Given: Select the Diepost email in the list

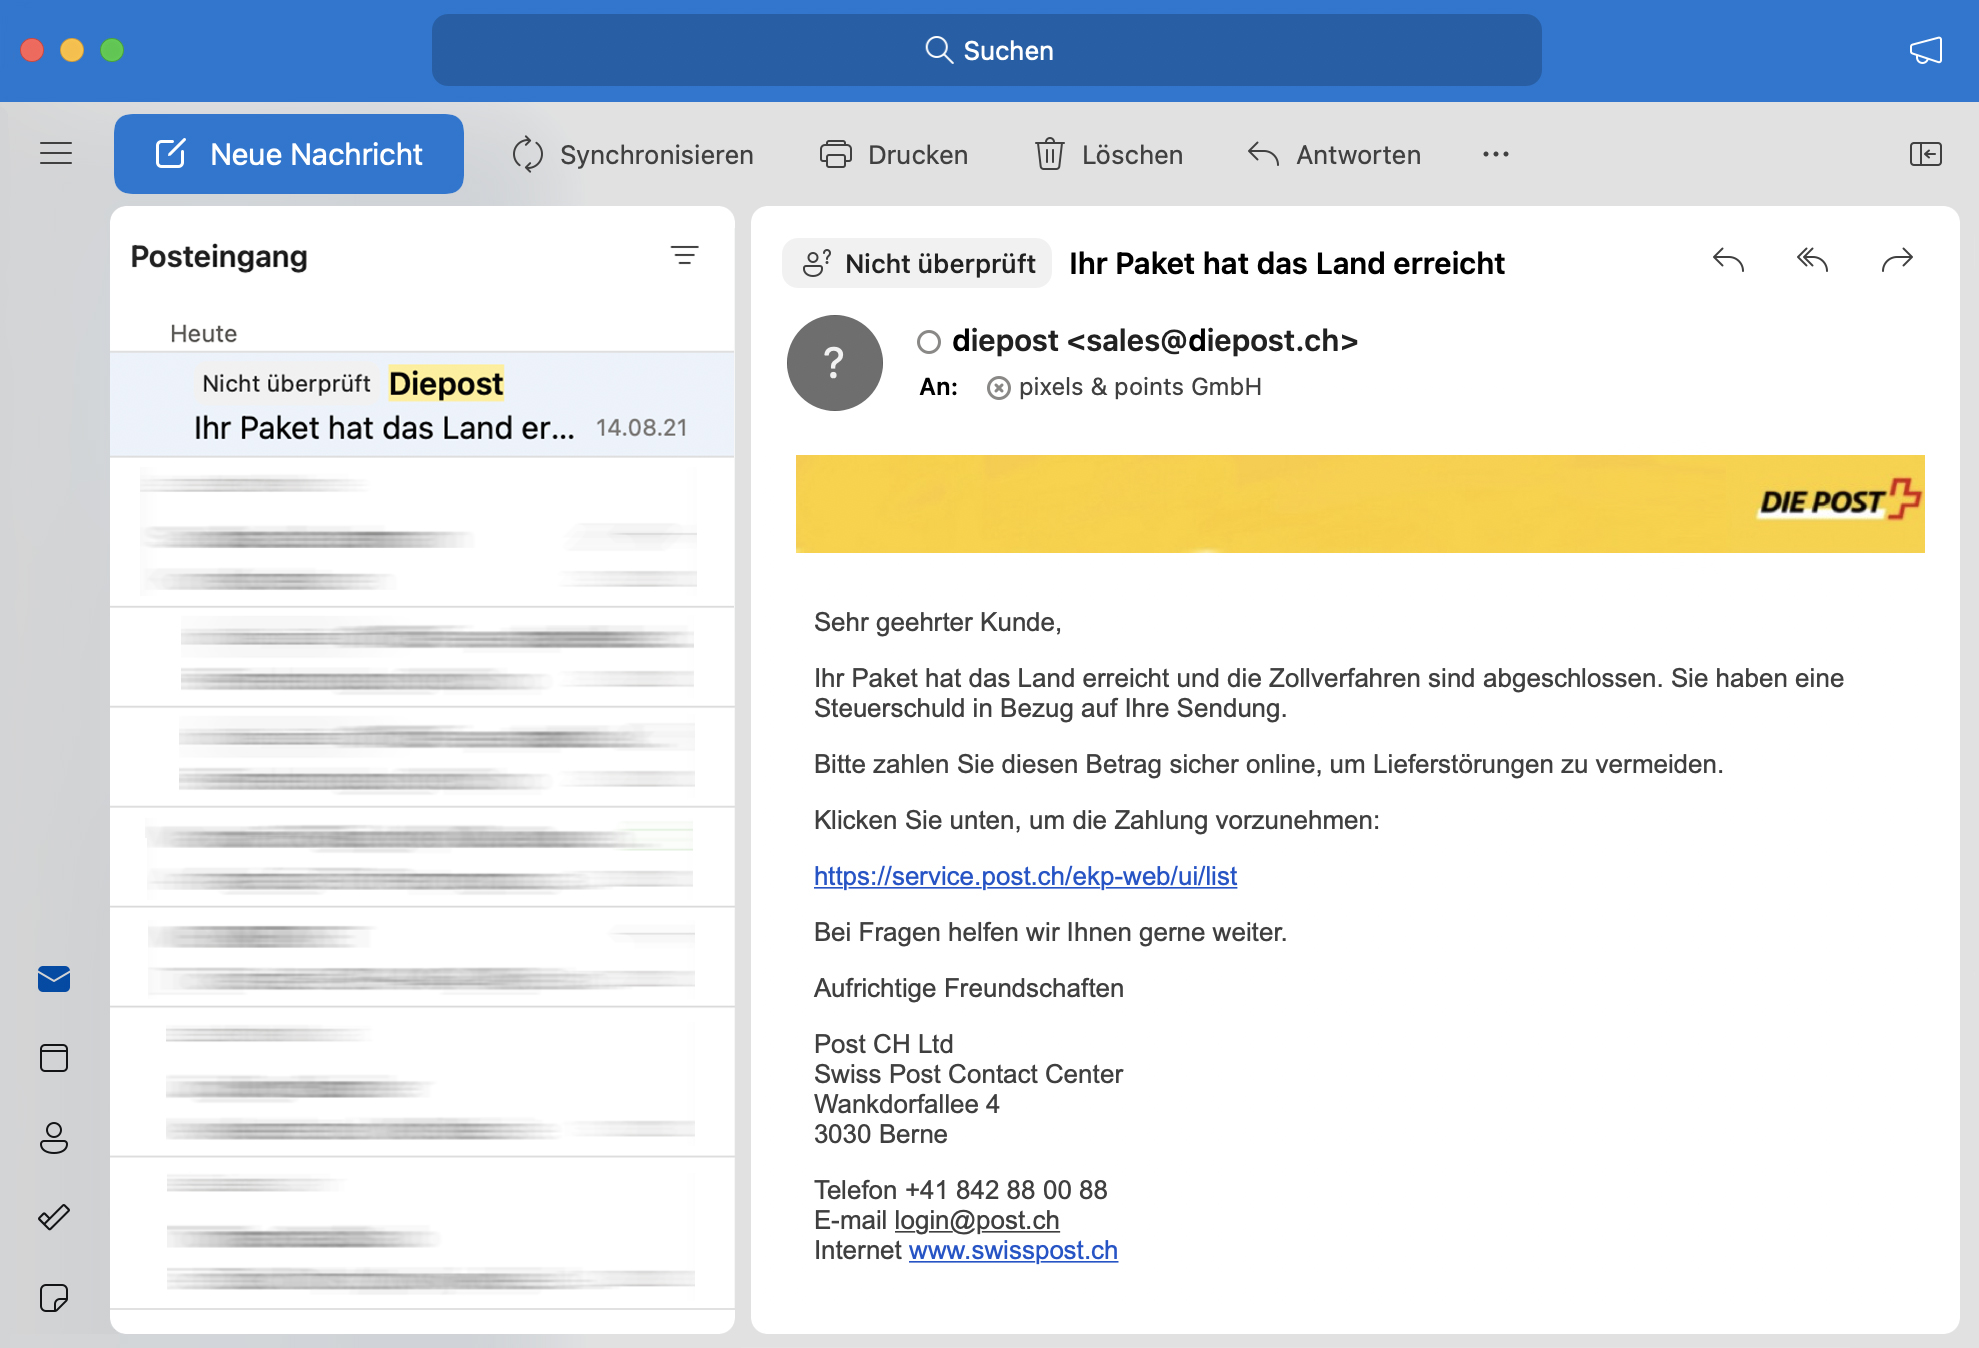Looking at the screenshot, I should pyautogui.click(x=422, y=405).
